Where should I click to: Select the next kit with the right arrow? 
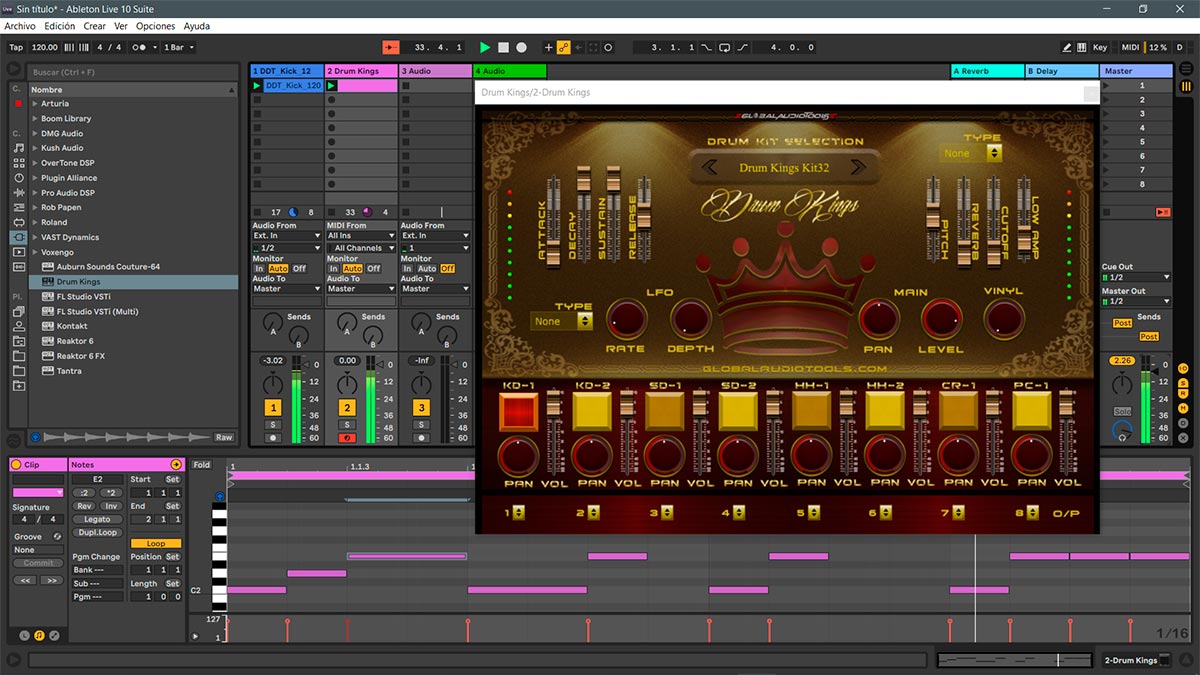tap(856, 167)
